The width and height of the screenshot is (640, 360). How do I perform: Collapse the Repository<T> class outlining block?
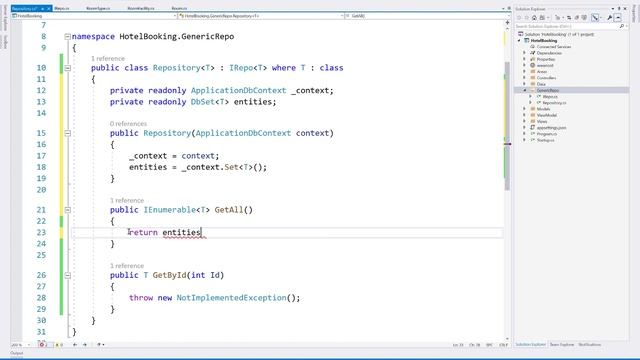[x=67, y=68]
